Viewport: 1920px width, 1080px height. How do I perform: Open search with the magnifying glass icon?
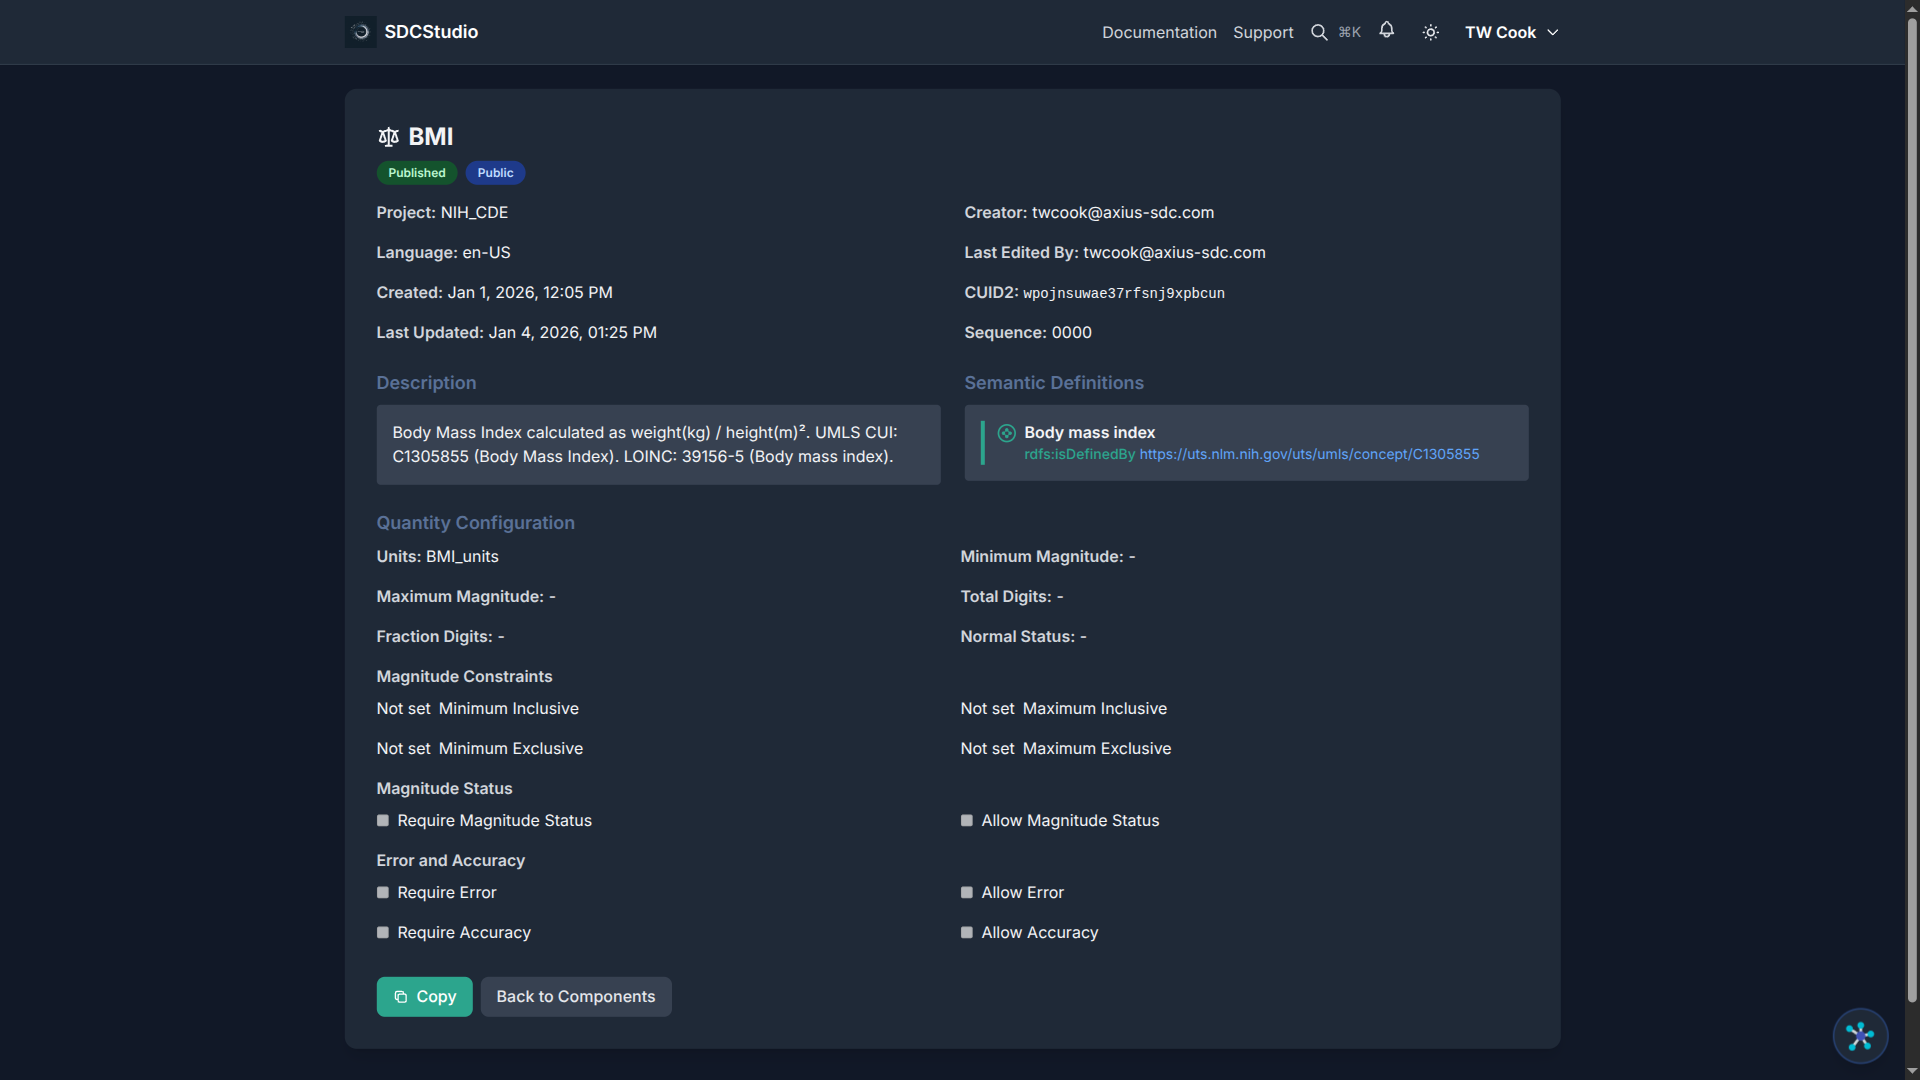coord(1319,31)
